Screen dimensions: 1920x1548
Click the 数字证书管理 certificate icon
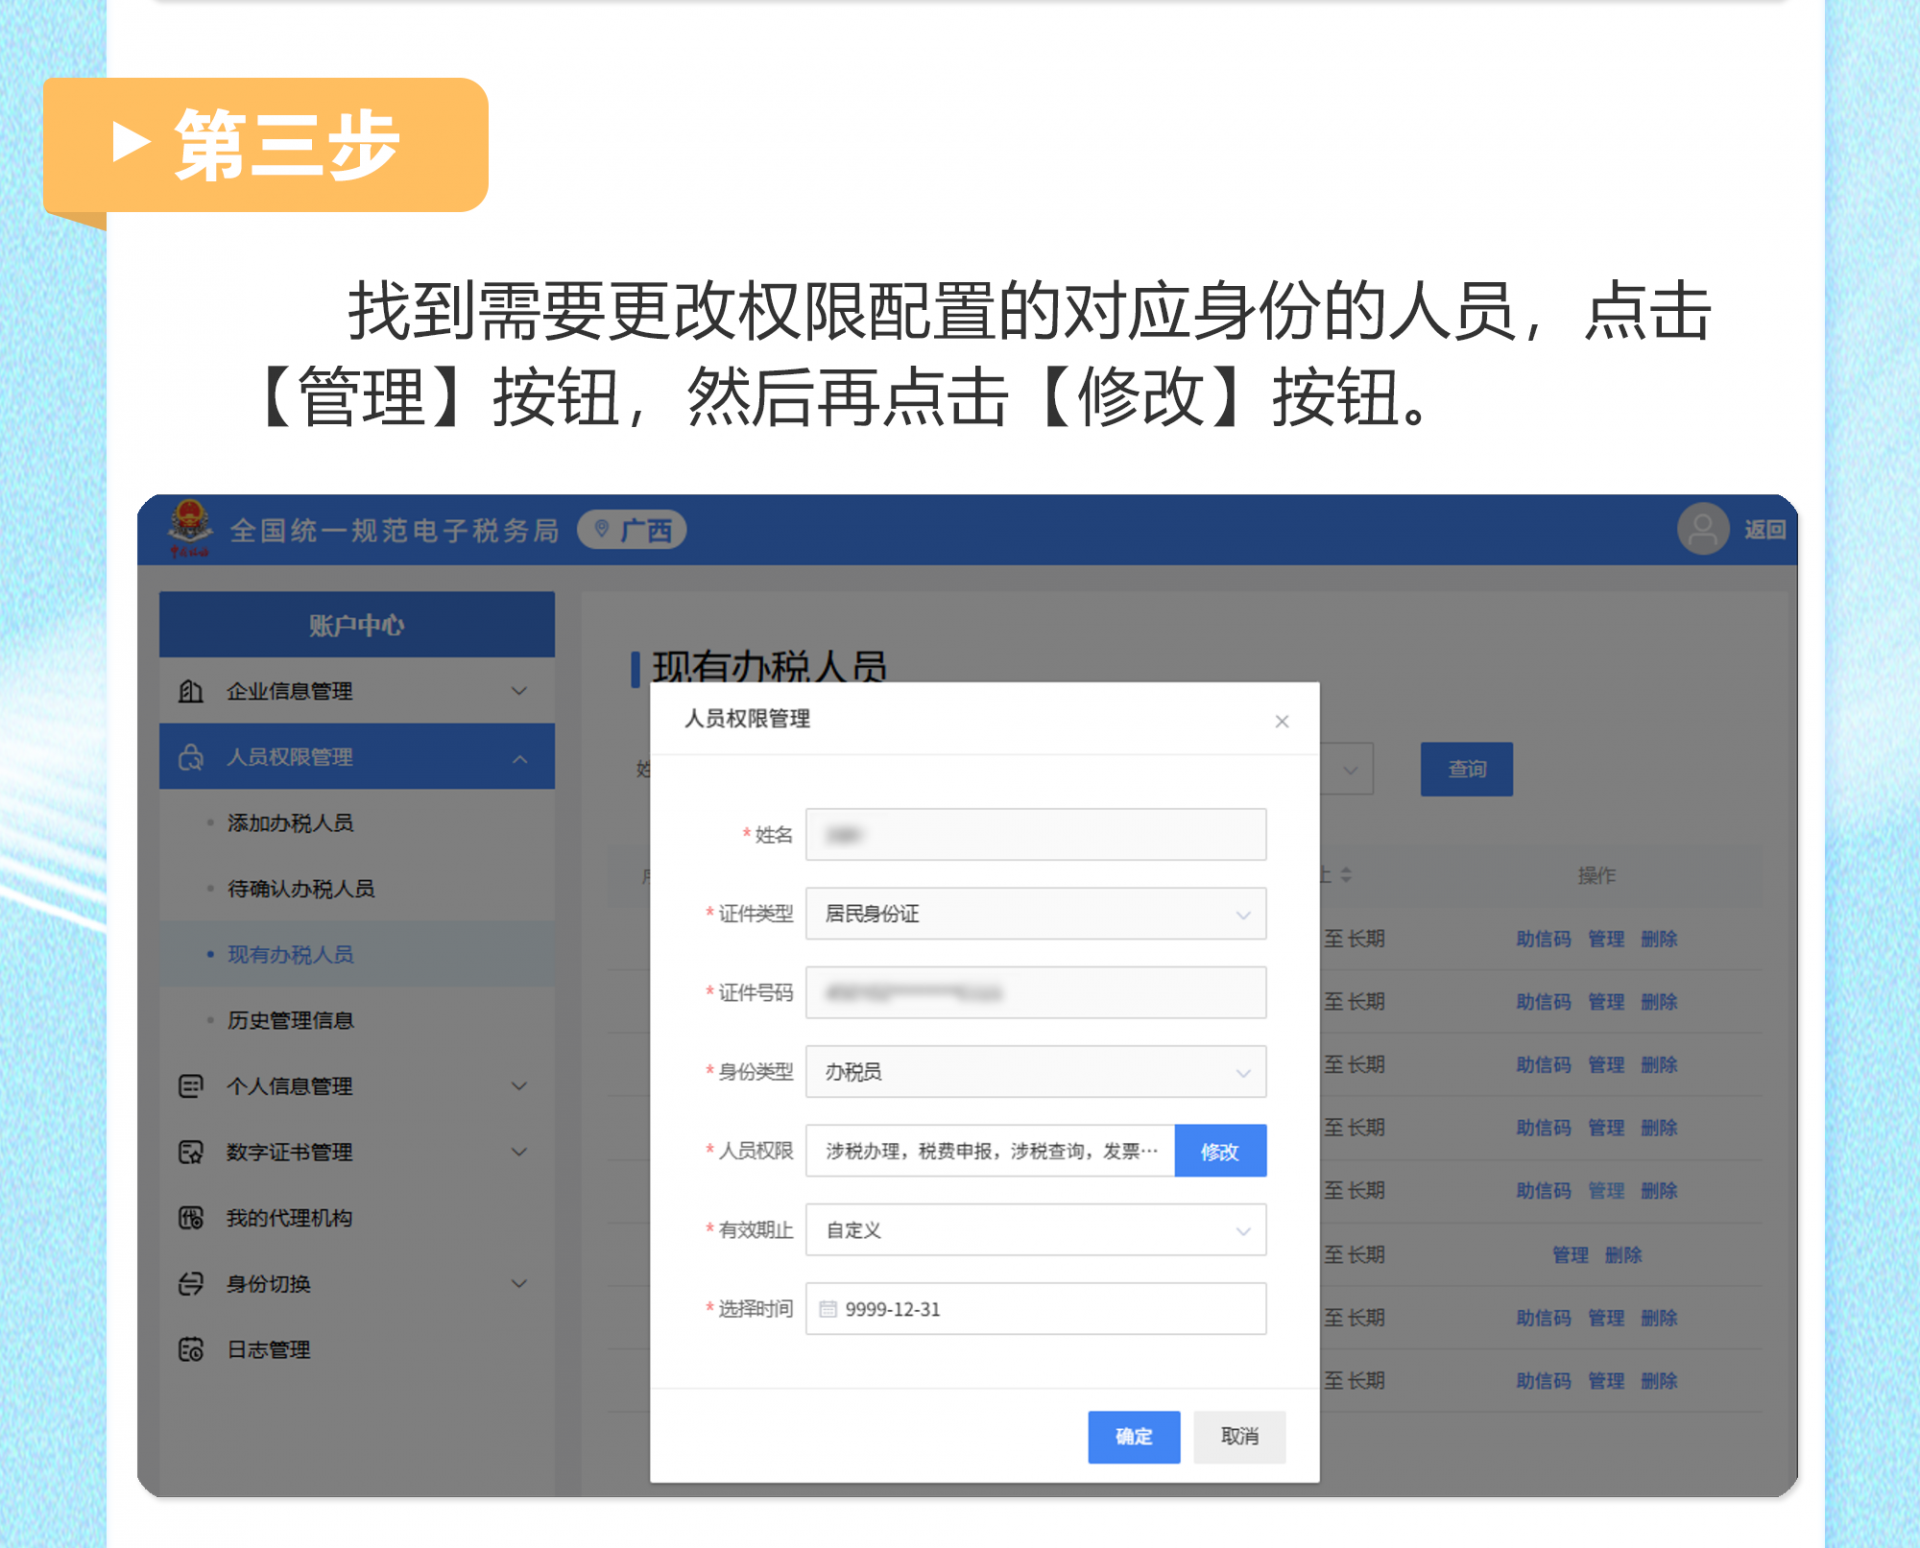coord(191,1152)
